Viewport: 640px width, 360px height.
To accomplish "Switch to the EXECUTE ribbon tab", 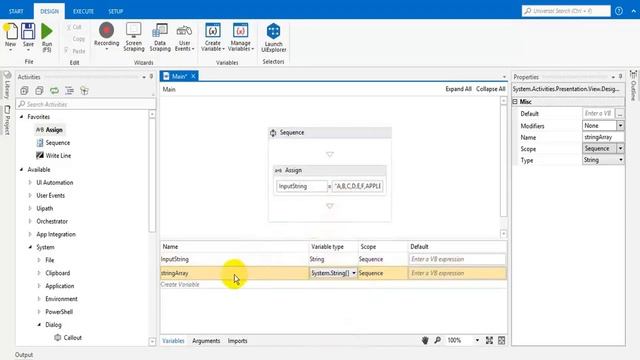I will 83,11.
